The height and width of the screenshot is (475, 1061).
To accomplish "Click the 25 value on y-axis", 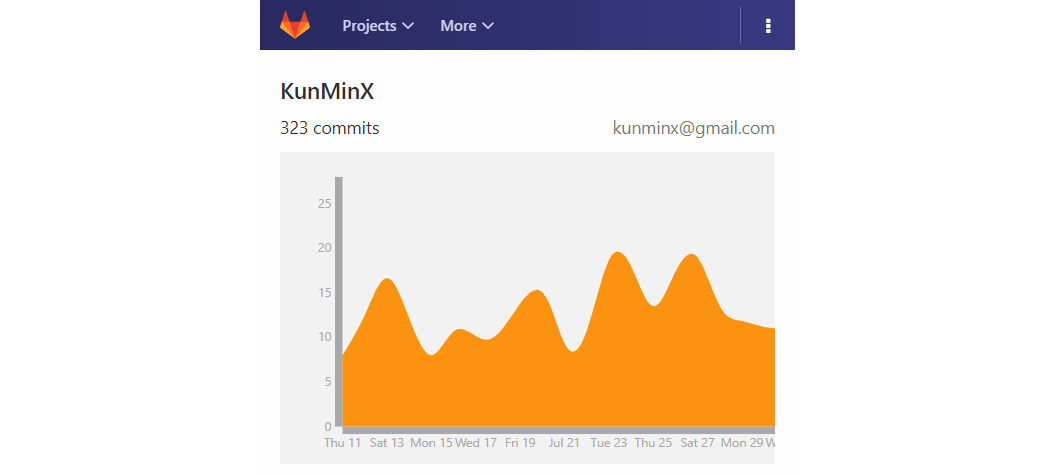I will pyautogui.click(x=325, y=203).
